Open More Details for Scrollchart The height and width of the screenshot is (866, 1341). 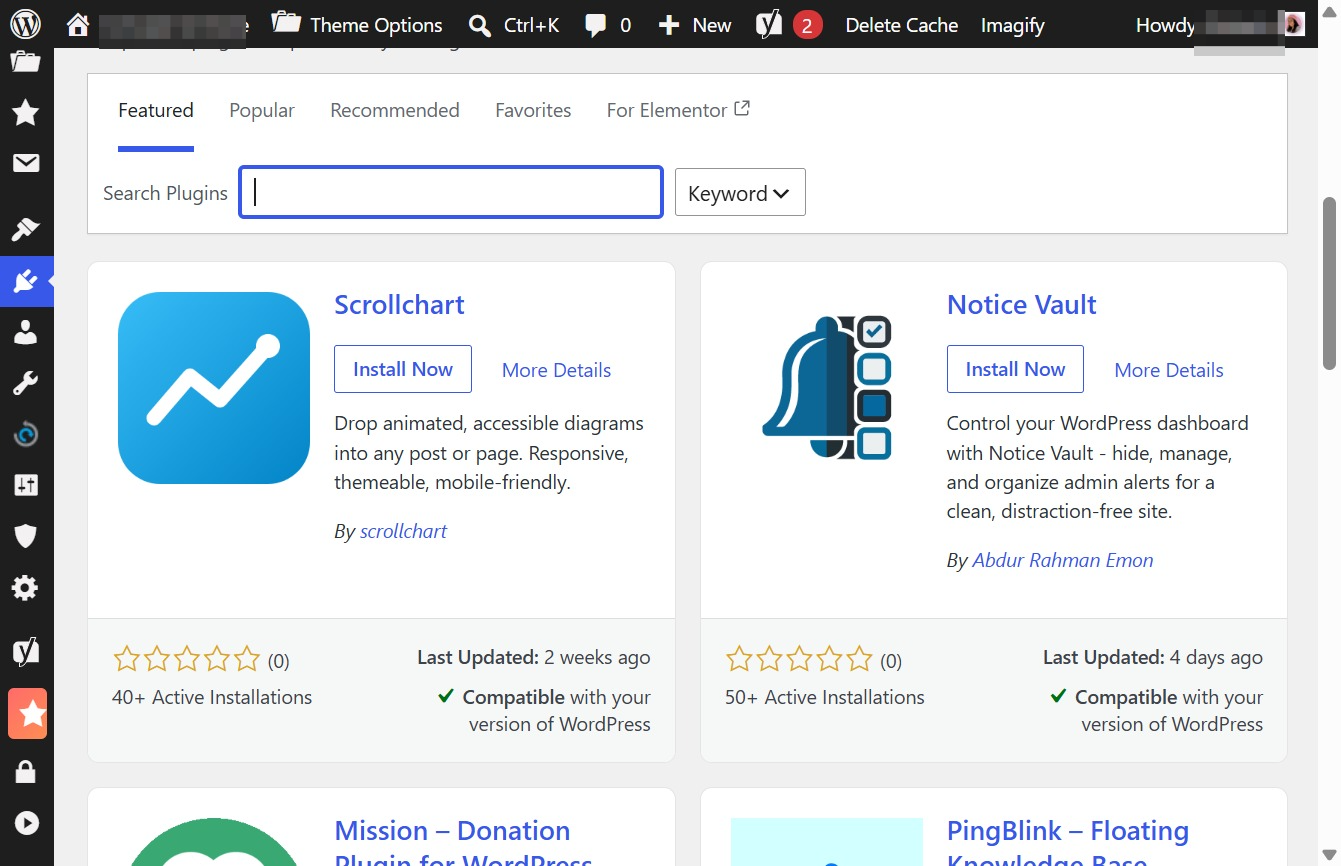(556, 370)
